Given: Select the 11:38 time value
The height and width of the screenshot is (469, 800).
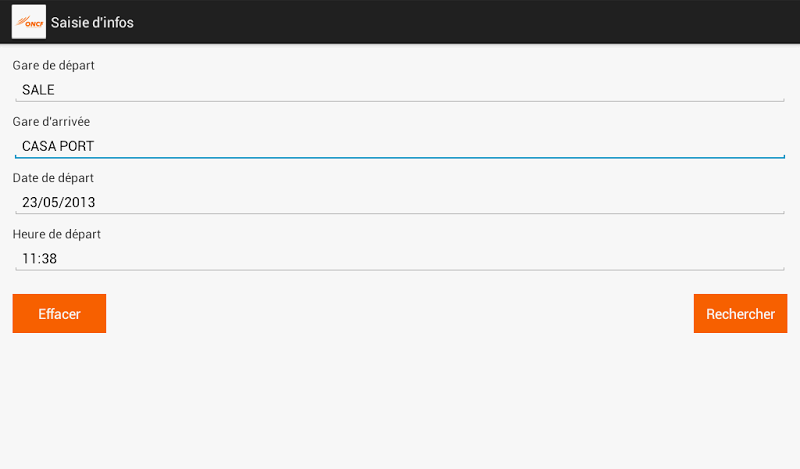Looking at the screenshot, I should click(x=38, y=258).
